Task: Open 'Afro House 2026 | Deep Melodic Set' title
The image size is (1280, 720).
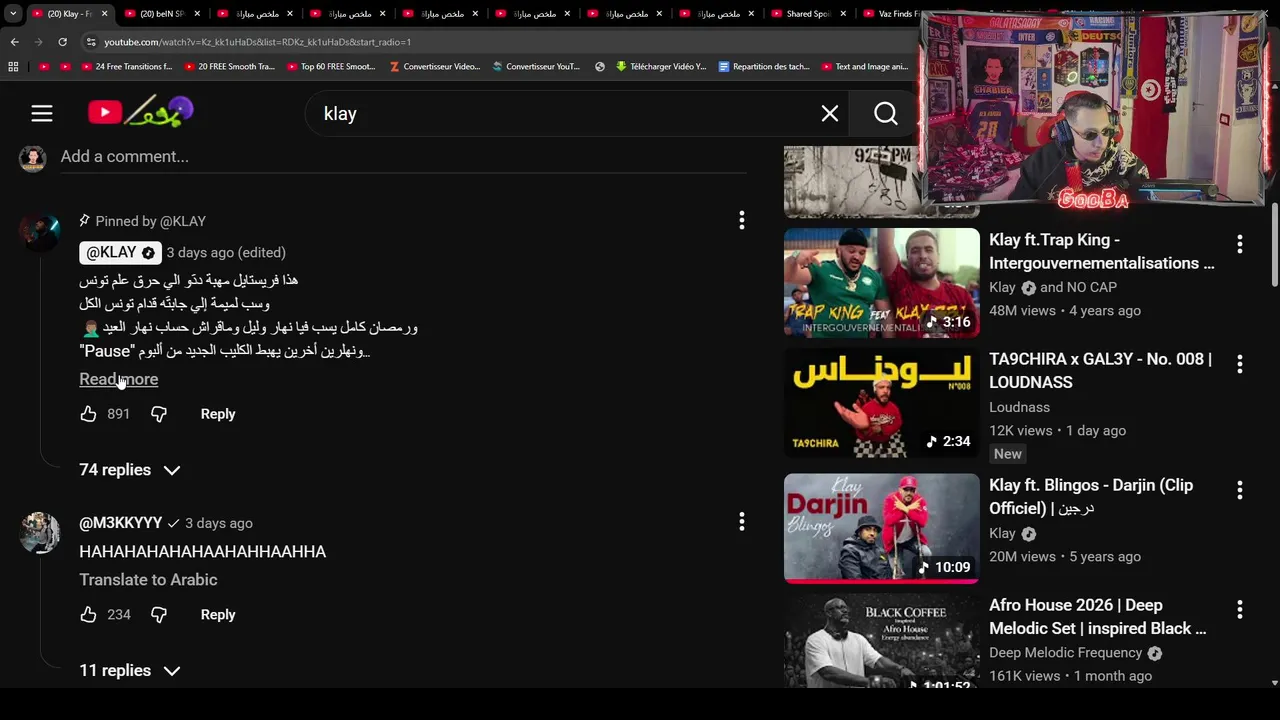Action: [1097, 616]
